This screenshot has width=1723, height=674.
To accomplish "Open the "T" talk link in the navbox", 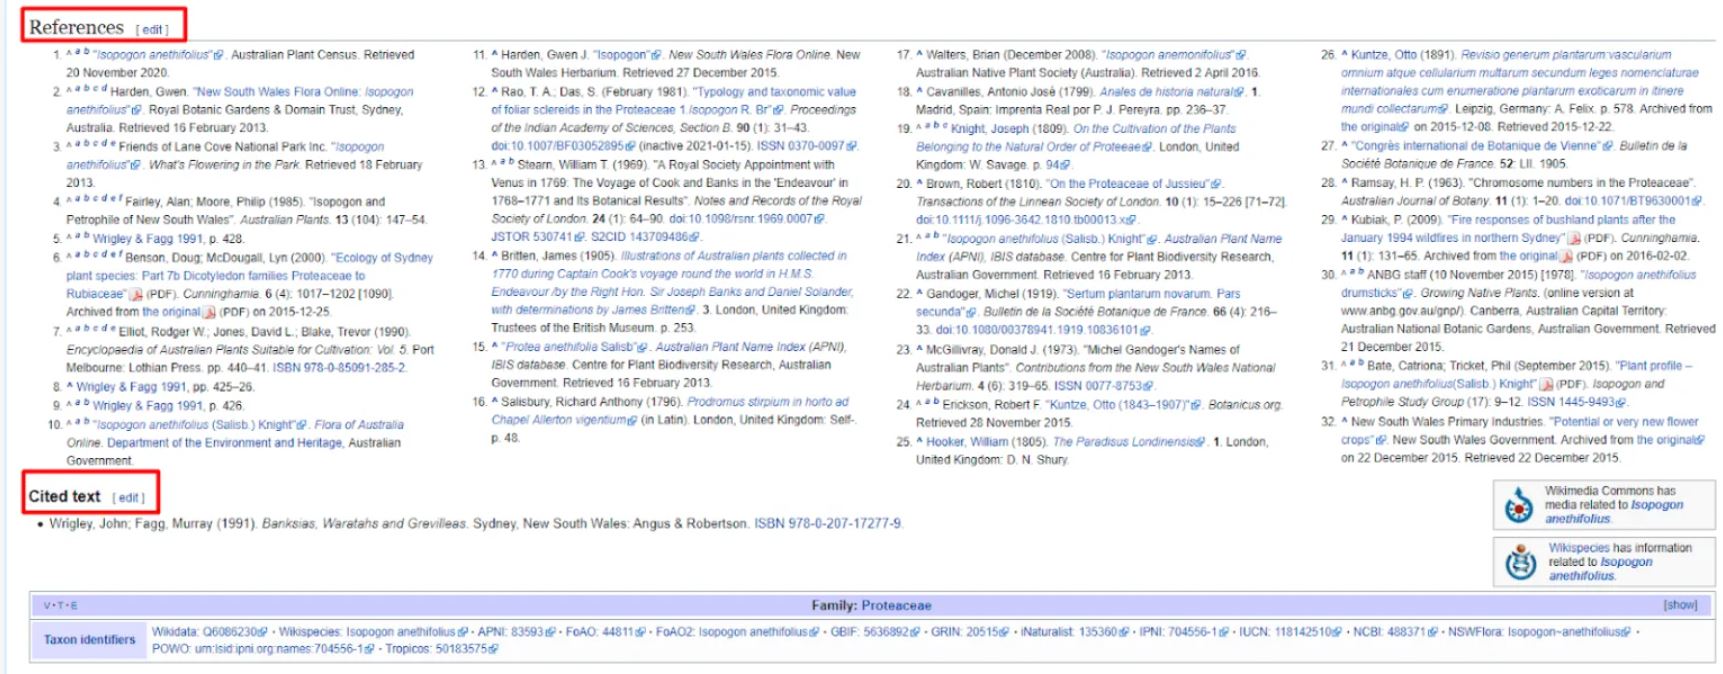I will point(60,606).
